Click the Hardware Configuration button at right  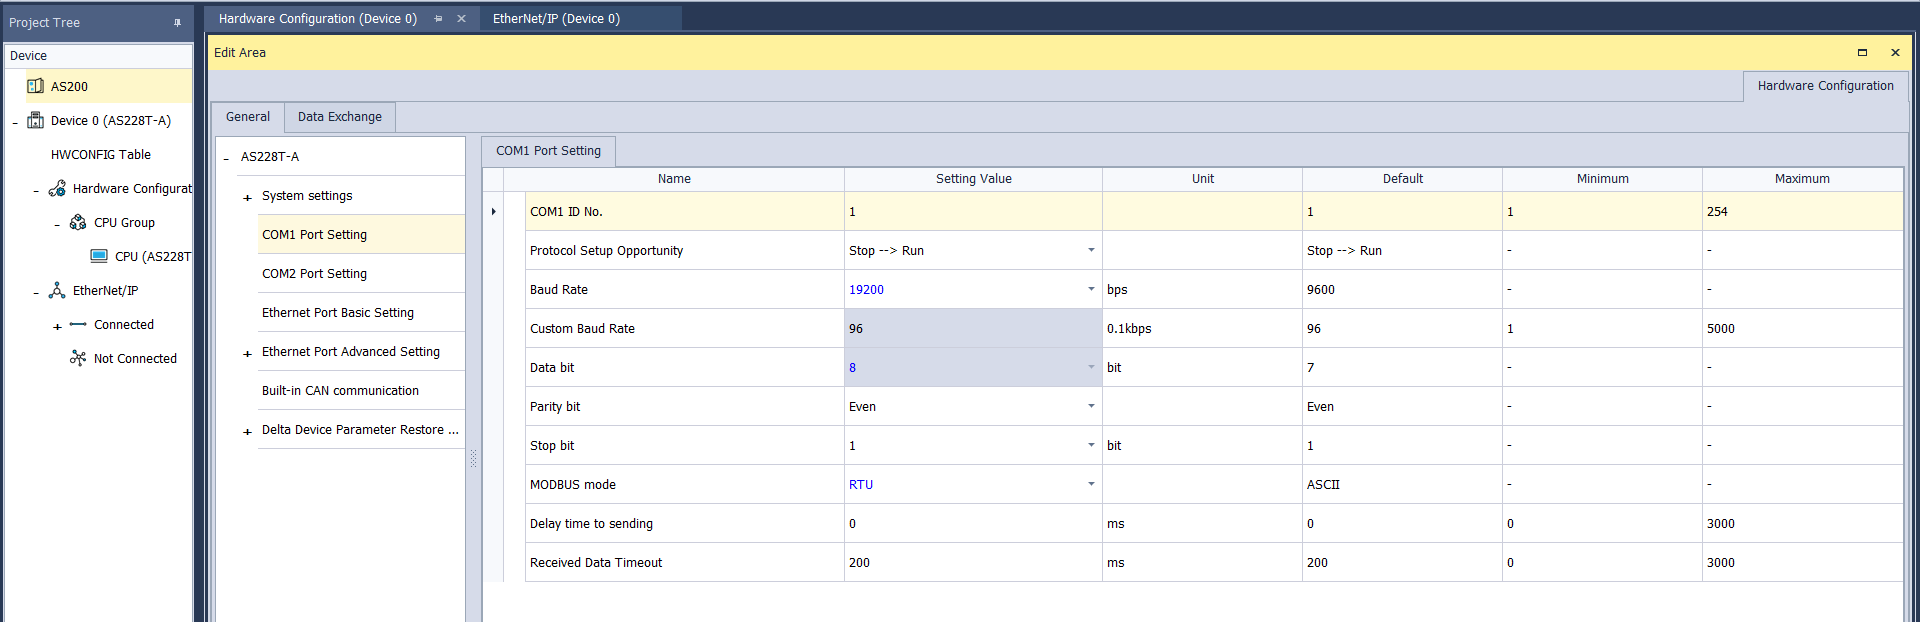[1825, 86]
